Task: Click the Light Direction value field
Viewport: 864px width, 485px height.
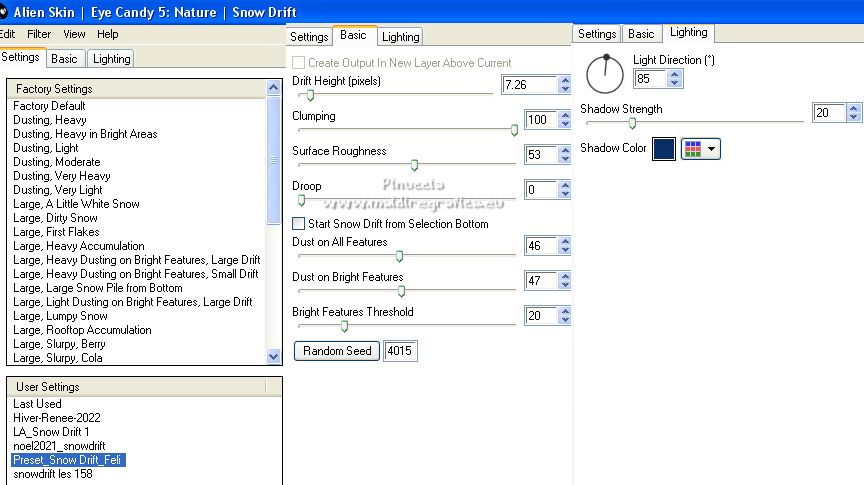Action: coord(650,79)
